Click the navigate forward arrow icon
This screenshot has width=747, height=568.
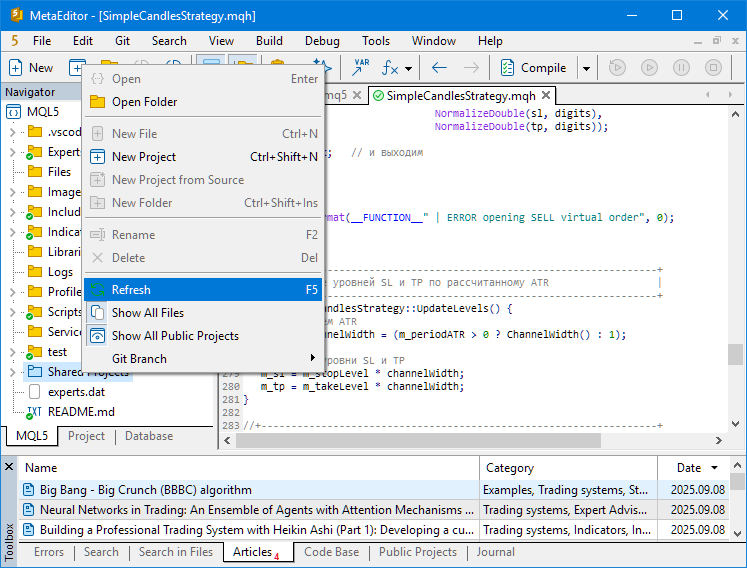471,68
